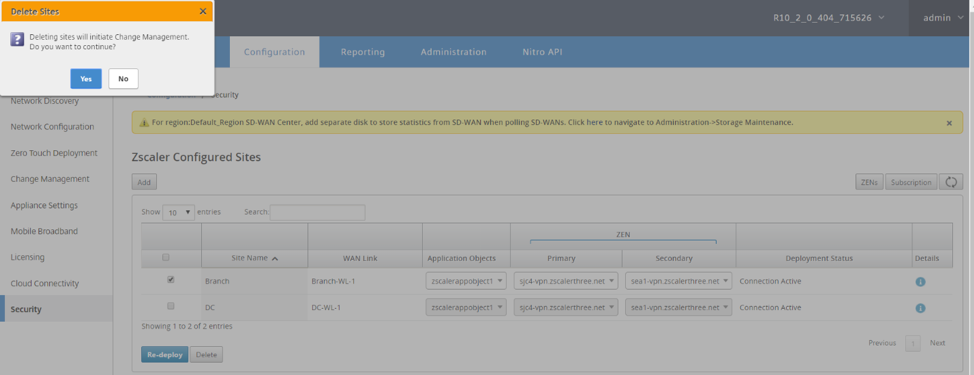
Task: Sort by Site Name arrow
Action: point(275,258)
